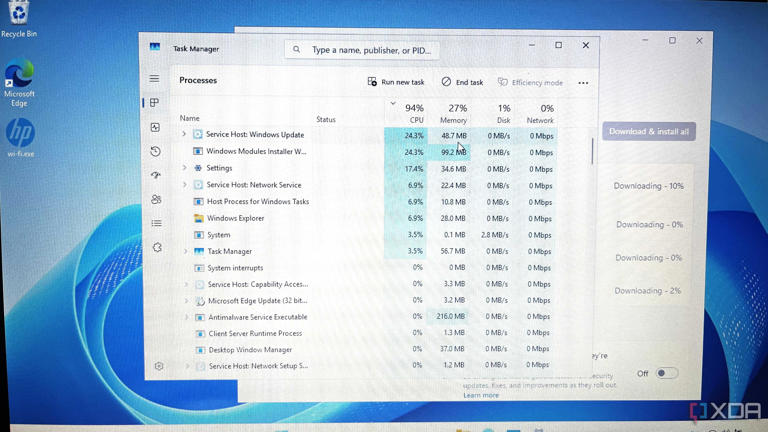
Task: Click the 216.0 MB memory cell
Action: pyautogui.click(x=450, y=316)
